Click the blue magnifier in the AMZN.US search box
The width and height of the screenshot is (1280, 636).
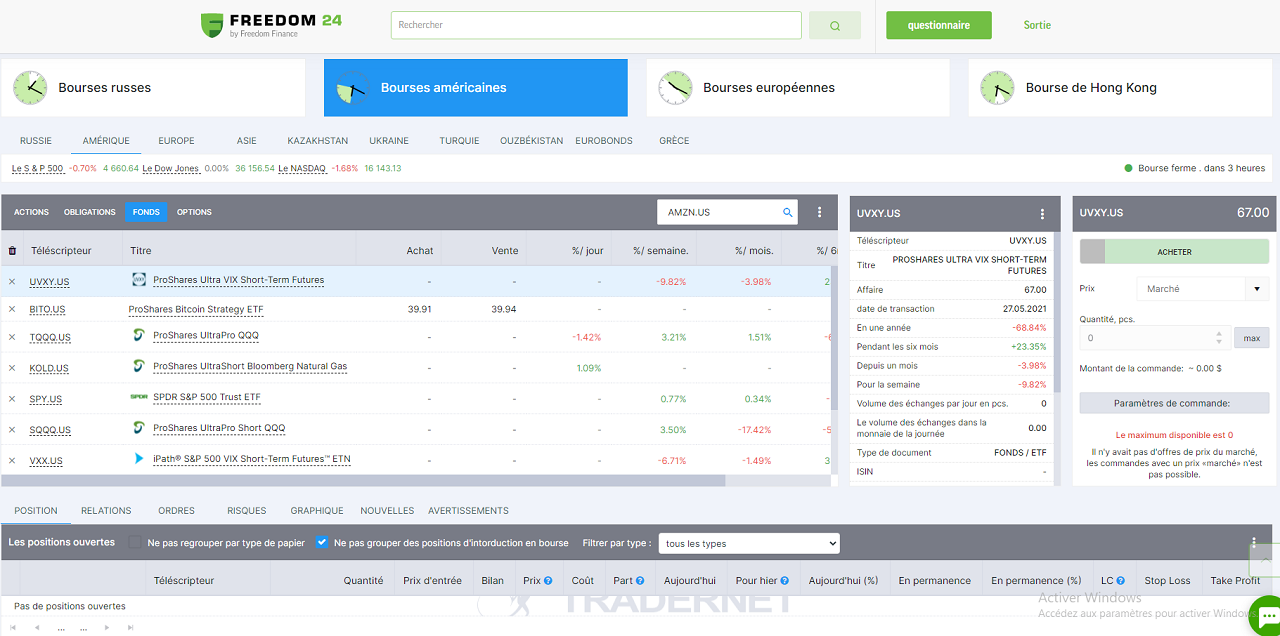click(x=788, y=212)
